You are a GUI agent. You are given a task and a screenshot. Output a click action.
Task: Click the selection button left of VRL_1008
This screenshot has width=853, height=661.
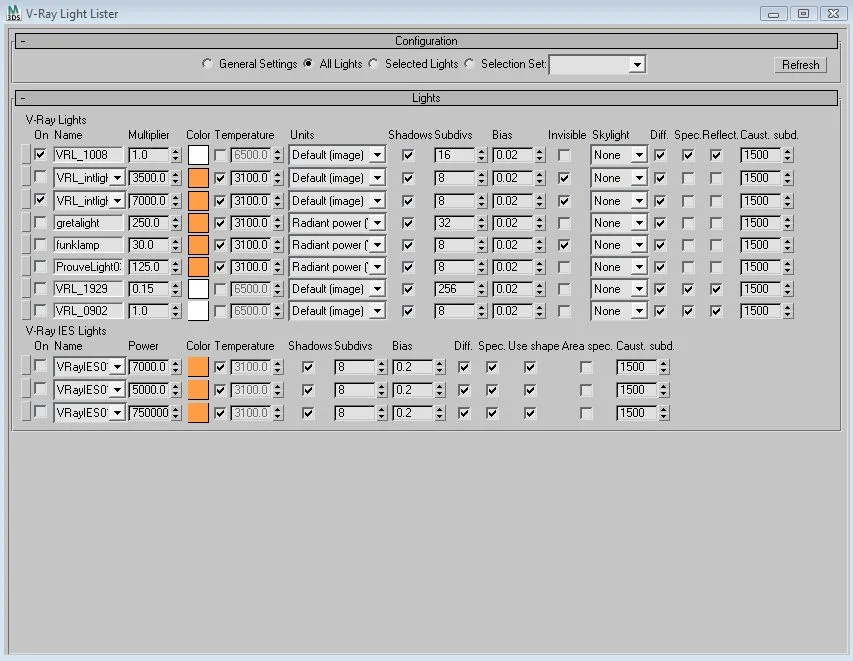point(26,155)
